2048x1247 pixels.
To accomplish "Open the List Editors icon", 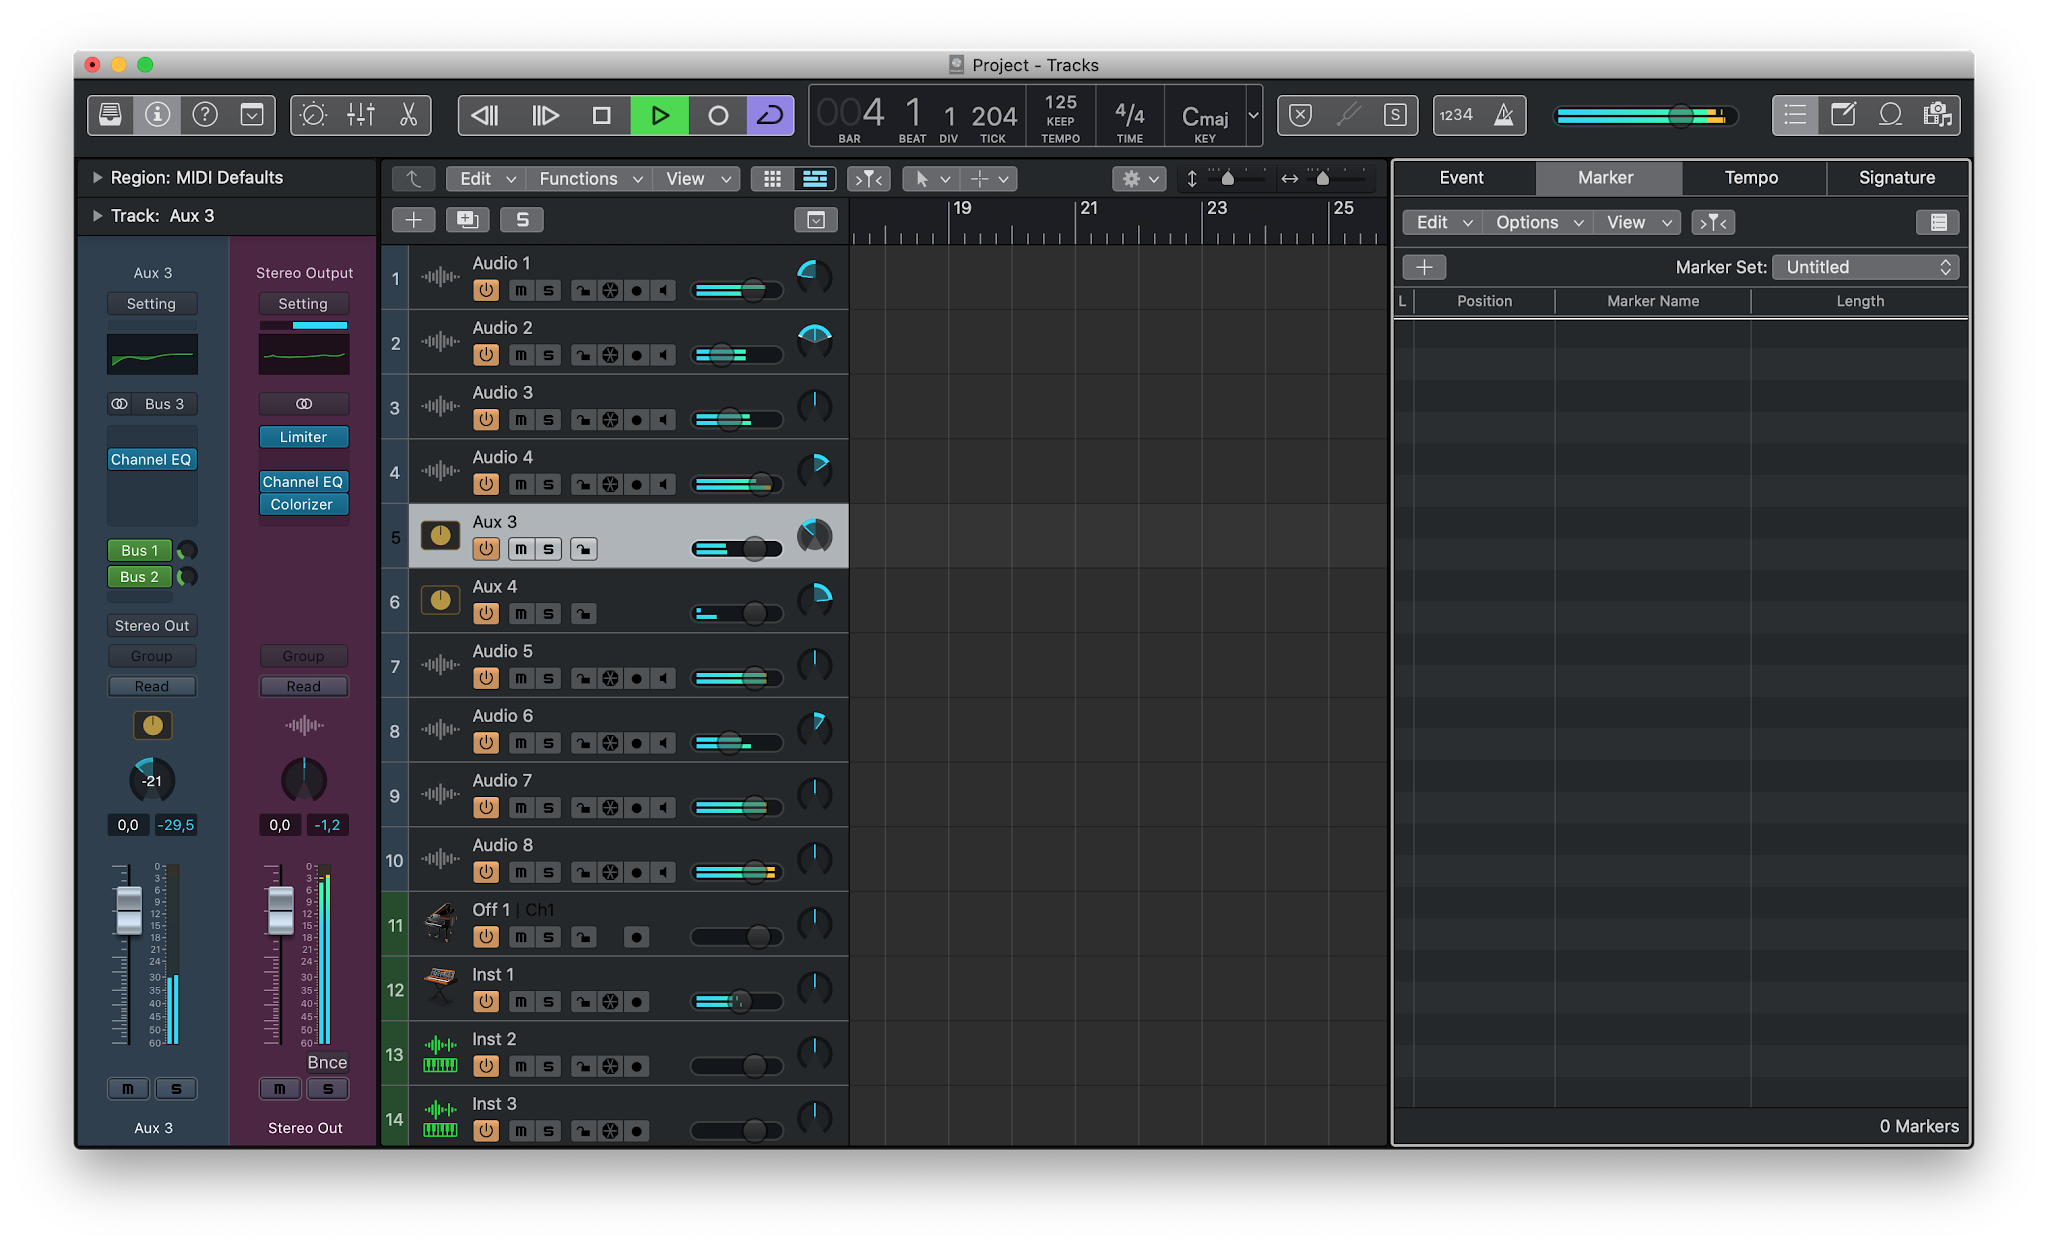I will 1795,115.
